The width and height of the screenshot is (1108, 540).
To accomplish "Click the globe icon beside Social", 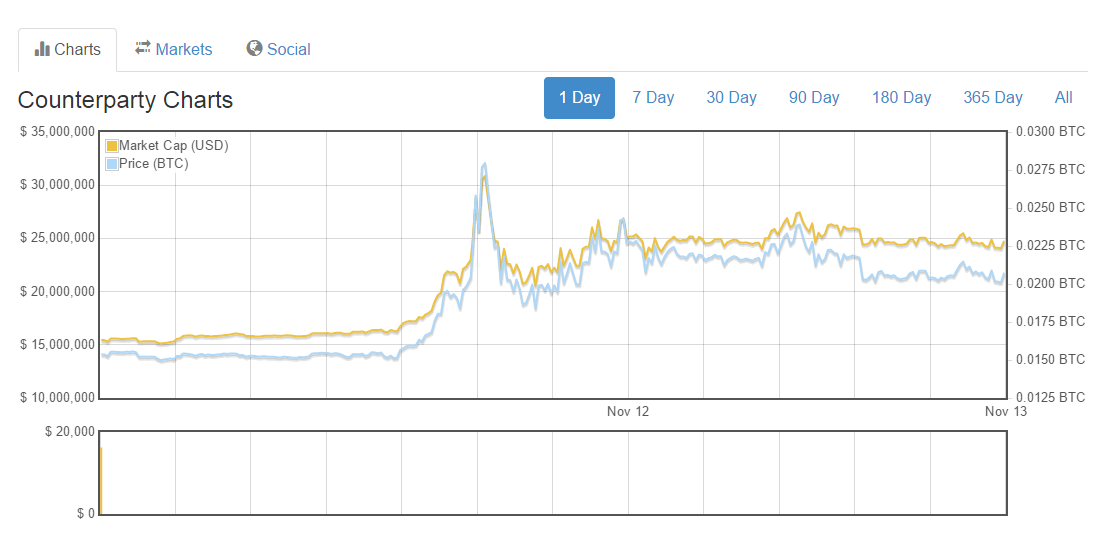I will coord(254,48).
